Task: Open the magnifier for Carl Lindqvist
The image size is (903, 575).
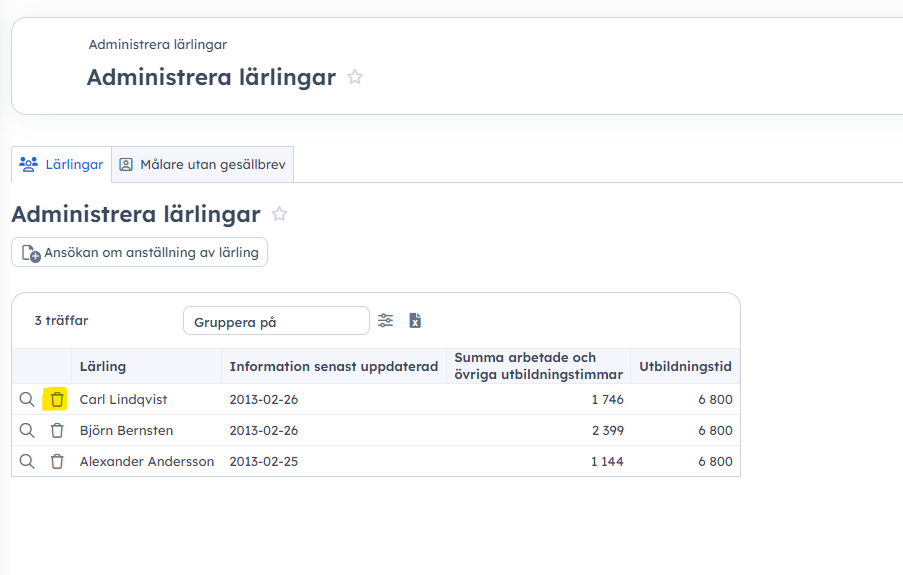Action: click(27, 400)
